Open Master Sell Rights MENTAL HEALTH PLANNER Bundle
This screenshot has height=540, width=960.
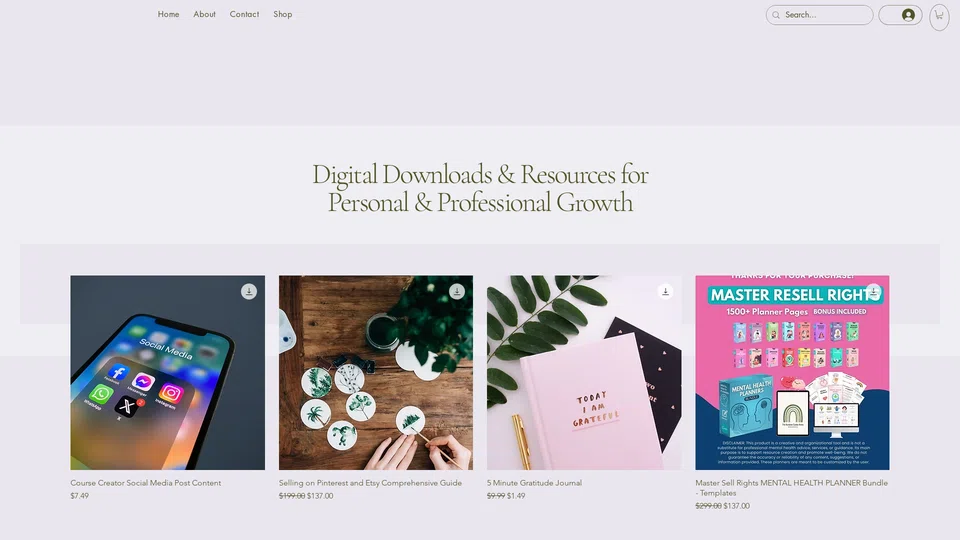click(x=792, y=487)
